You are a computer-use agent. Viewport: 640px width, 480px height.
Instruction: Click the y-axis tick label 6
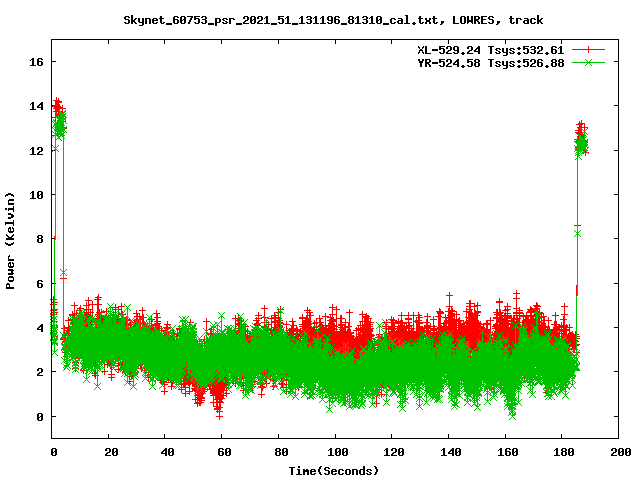coord(40,284)
